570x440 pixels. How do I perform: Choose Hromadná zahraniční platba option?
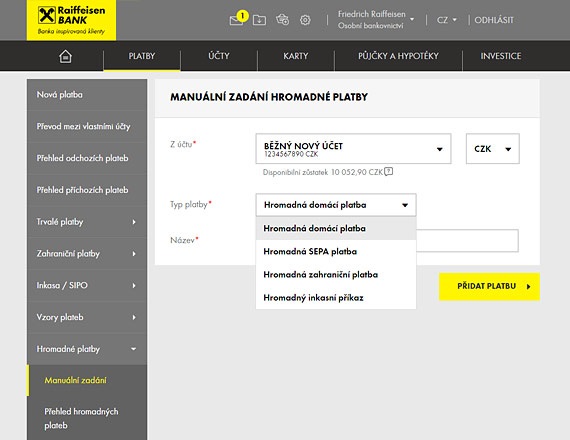pyautogui.click(x=336, y=275)
